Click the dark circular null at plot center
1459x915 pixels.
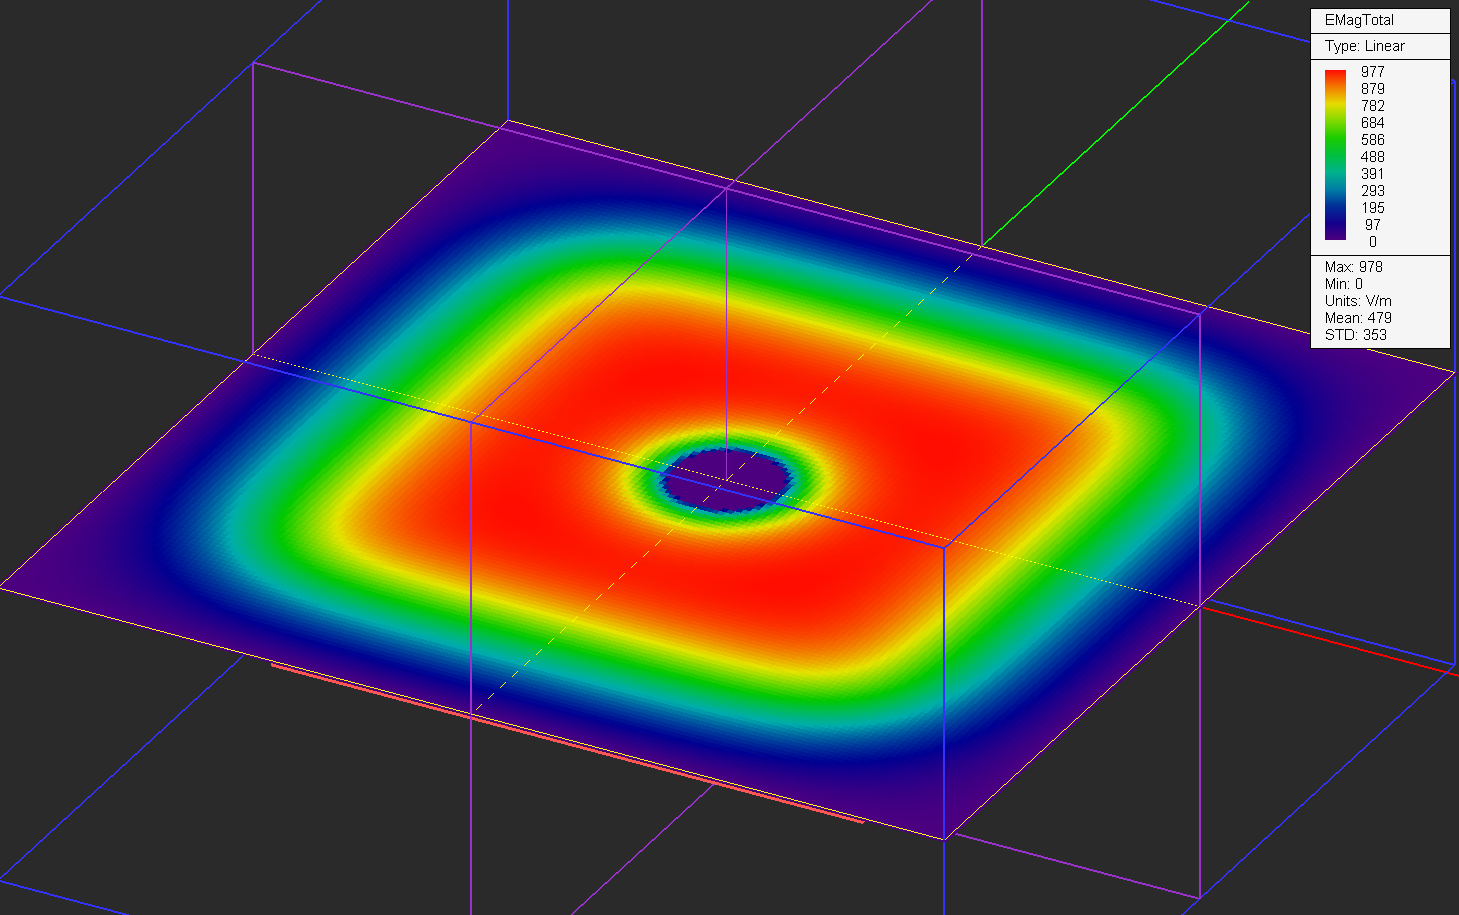pos(725,480)
